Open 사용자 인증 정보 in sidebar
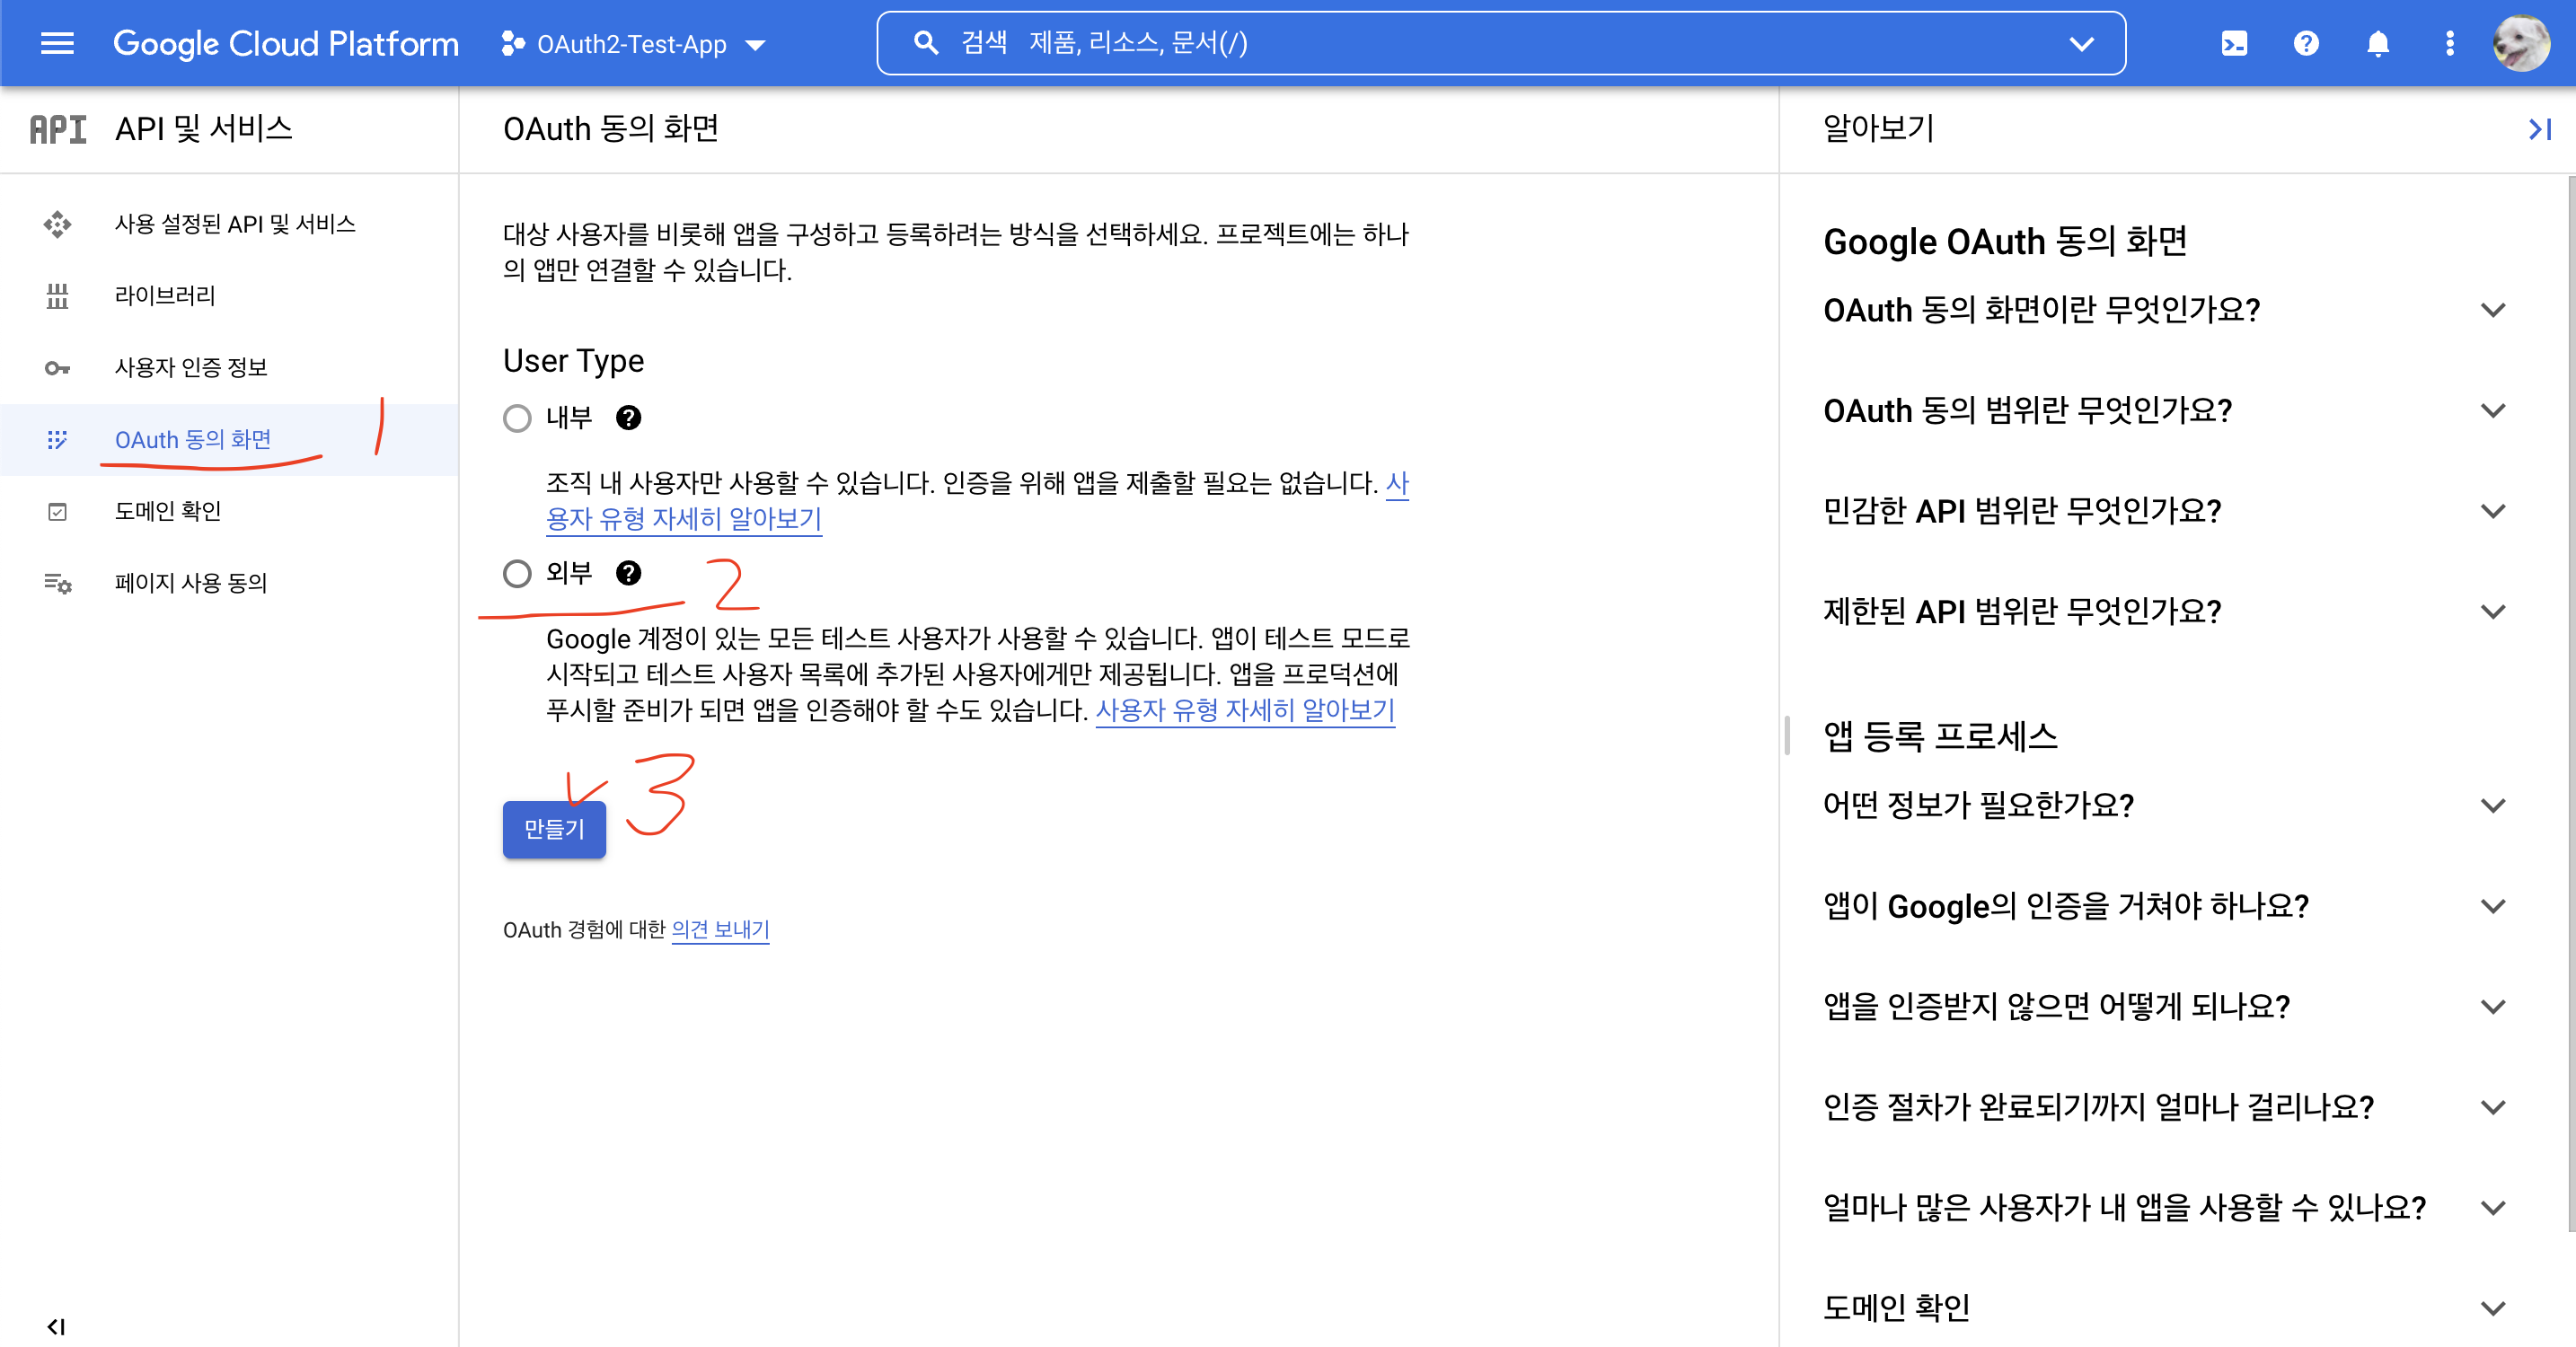The width and height of the screenshot is (2576, 1347). [x=191, y=367]
